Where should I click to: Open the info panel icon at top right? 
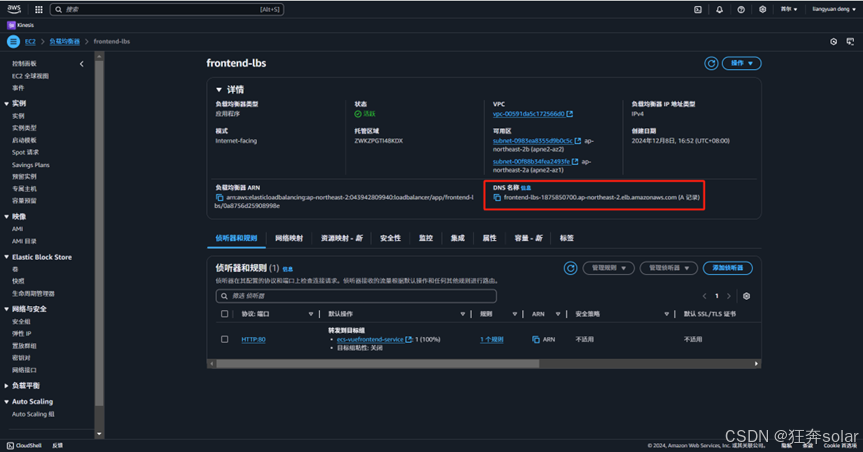833,41
